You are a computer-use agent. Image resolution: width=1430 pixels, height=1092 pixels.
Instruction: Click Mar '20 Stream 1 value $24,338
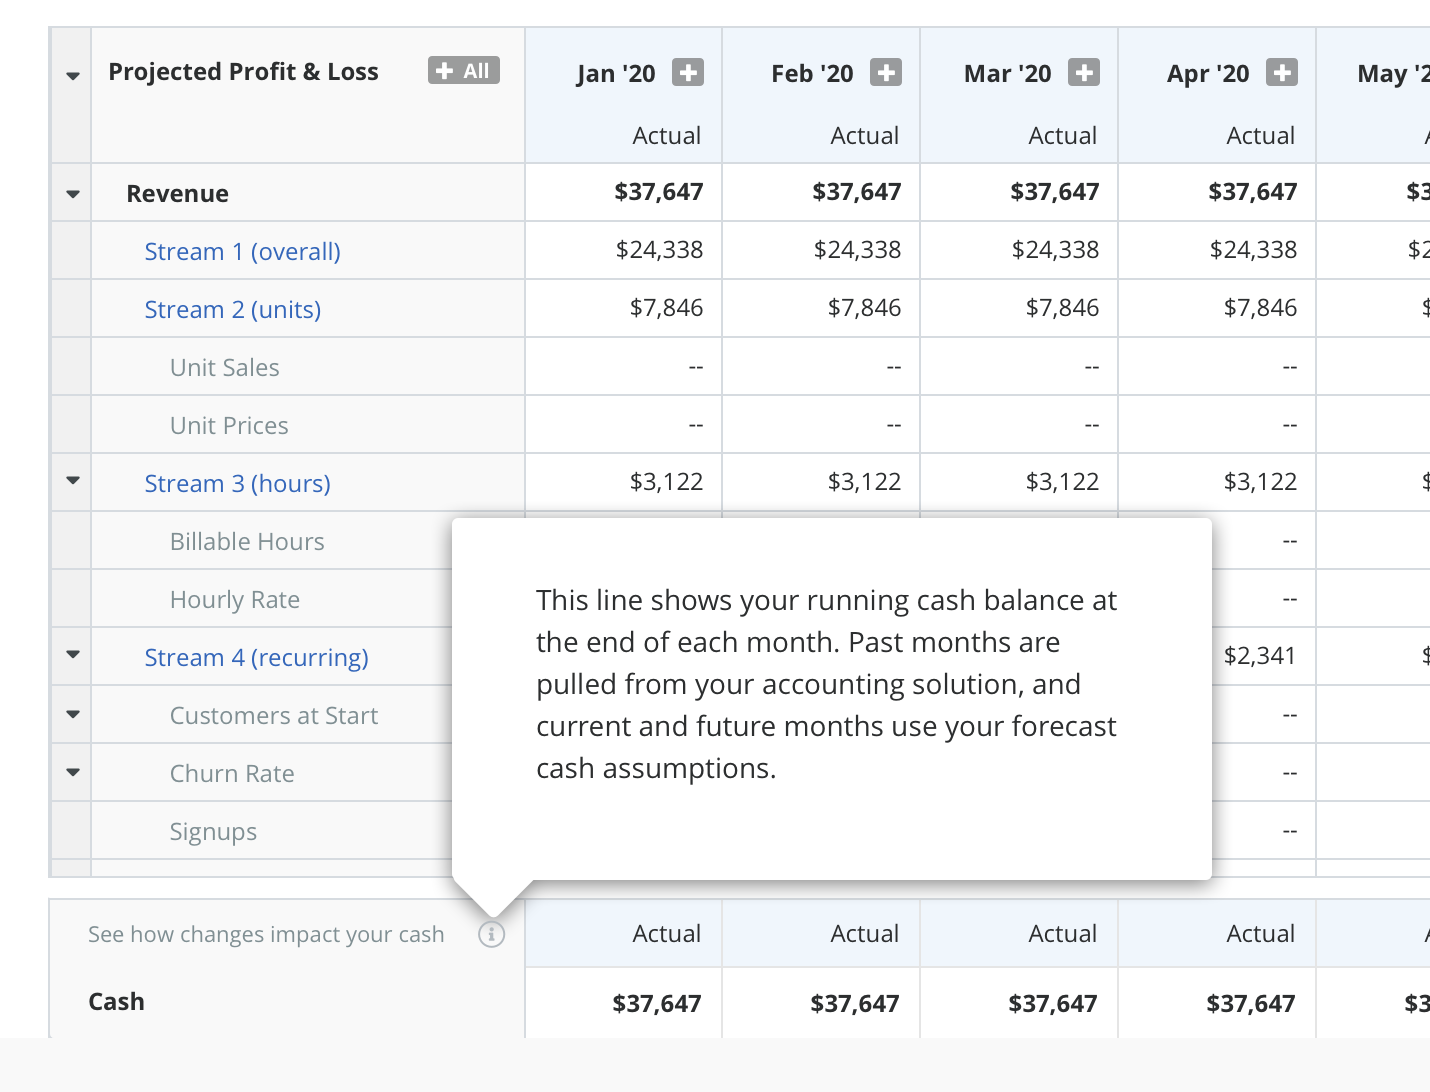point(1055,250)
